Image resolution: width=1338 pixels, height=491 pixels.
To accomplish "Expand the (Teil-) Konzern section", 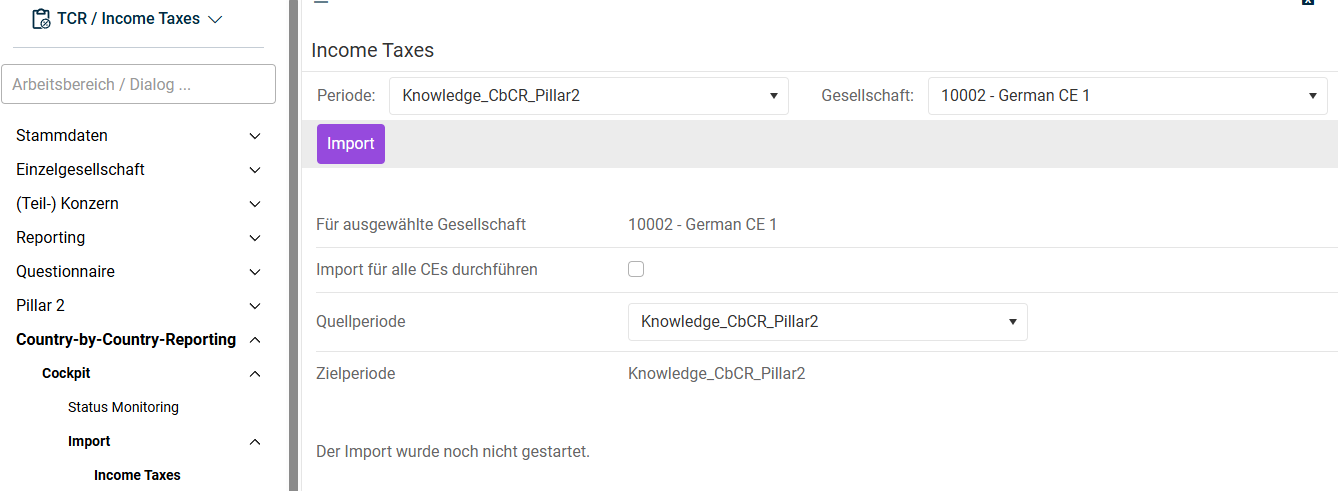I will [x=138, y=204].
